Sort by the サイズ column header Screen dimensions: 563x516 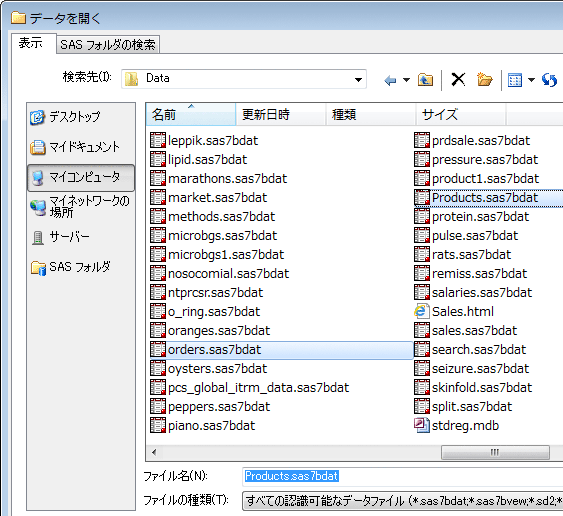[x=461, y=115]
